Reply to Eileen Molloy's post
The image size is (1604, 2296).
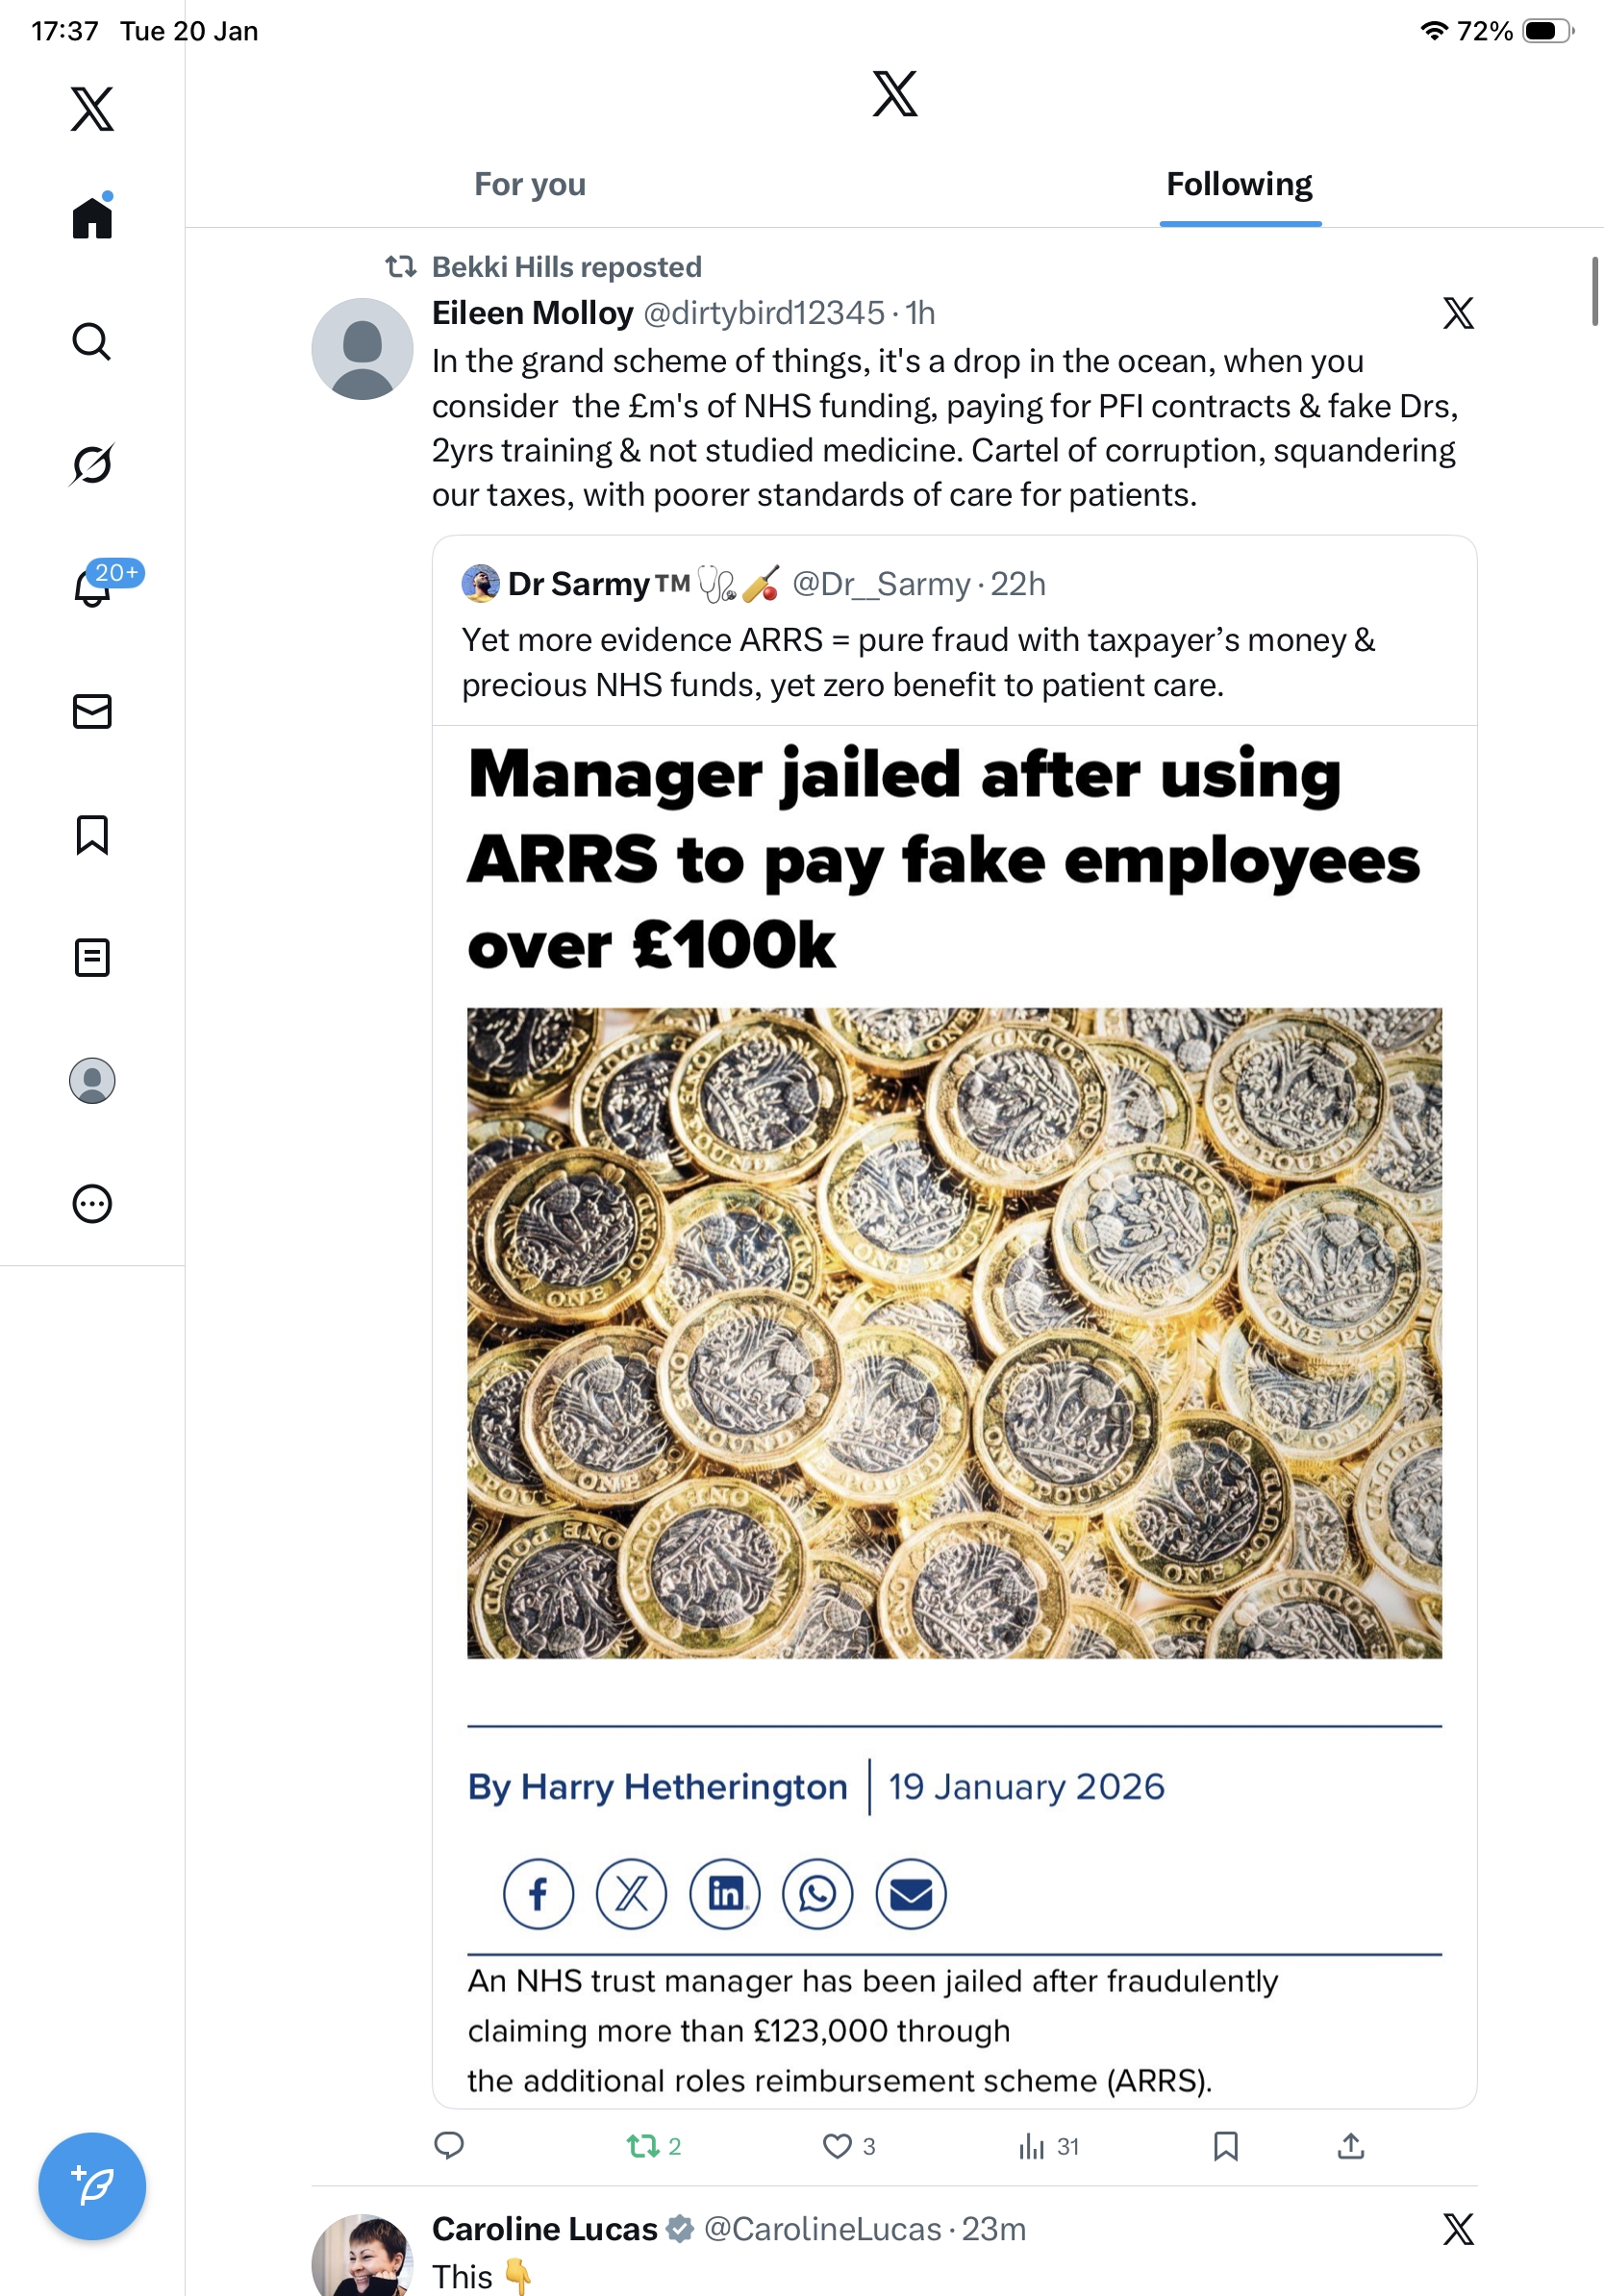pos(449,2146)
